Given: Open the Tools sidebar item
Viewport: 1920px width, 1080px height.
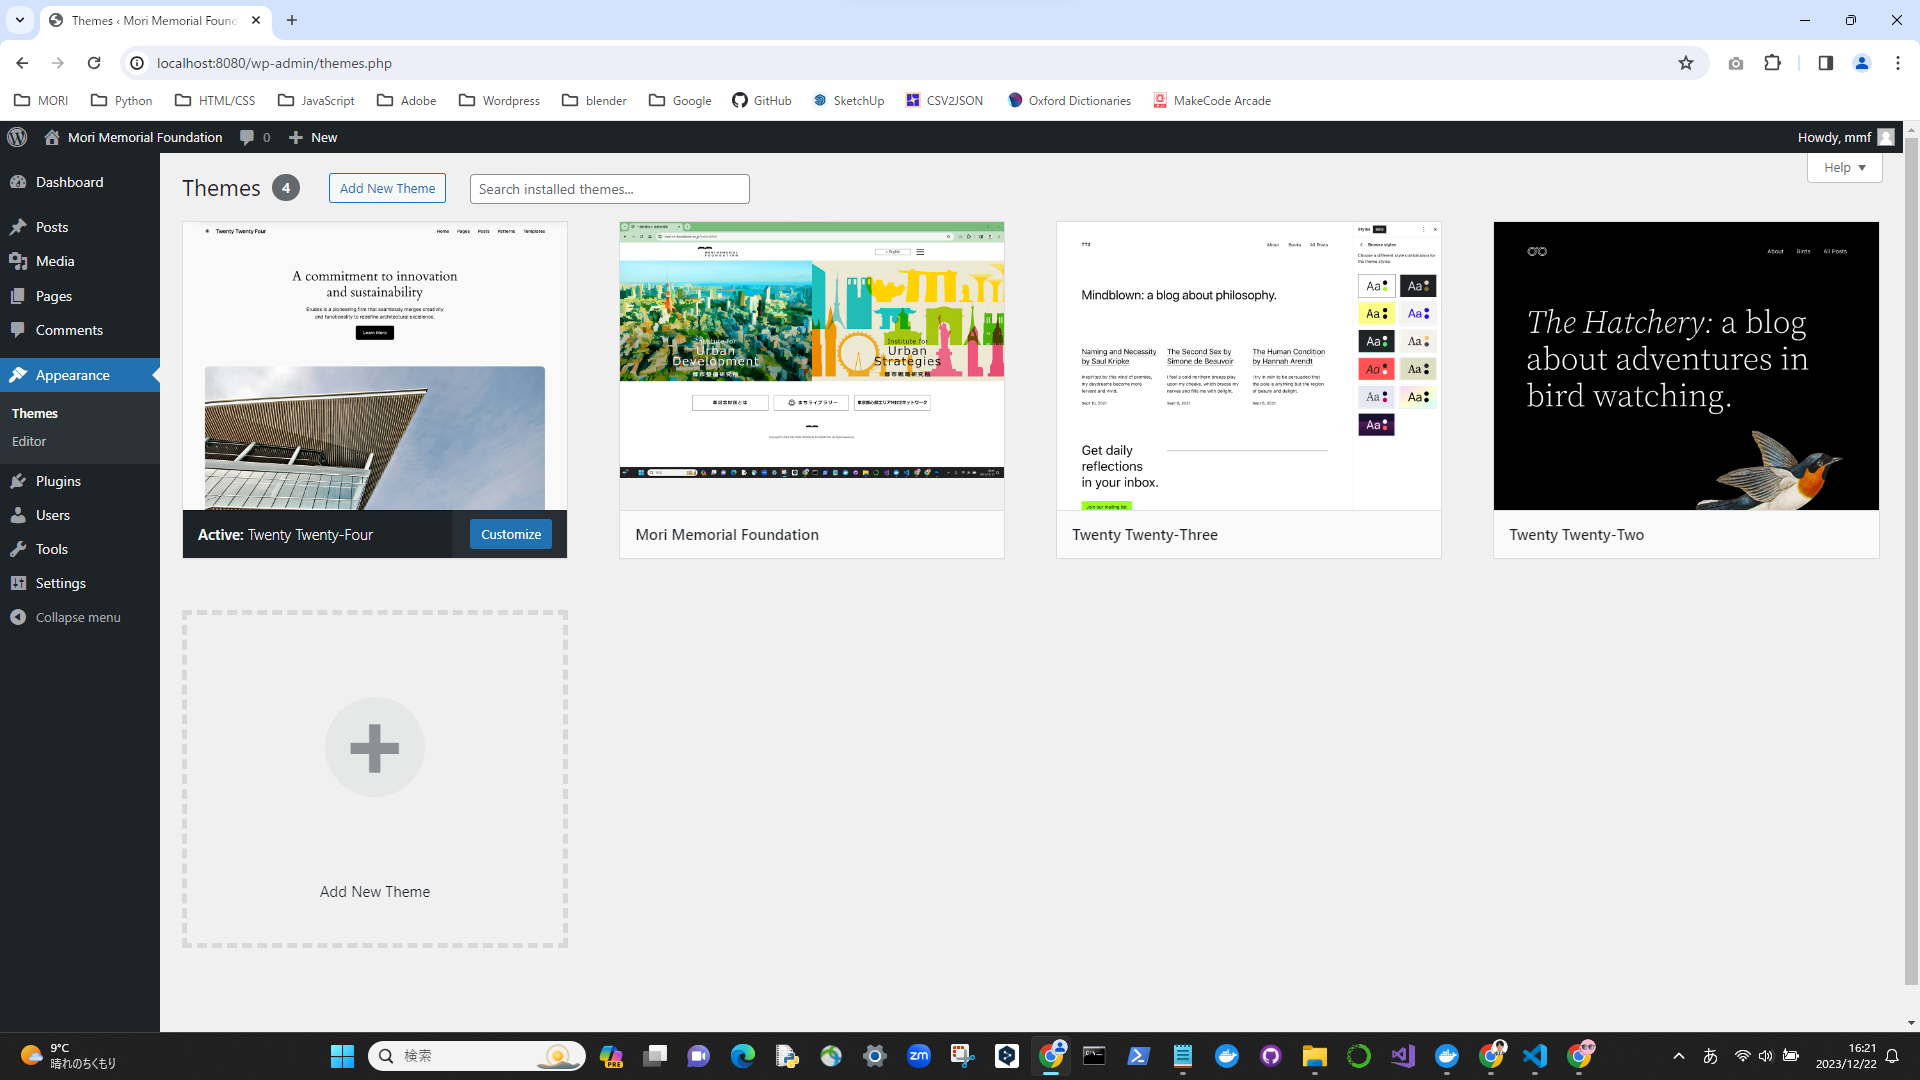Looking at the screenshot, I should pos(52,549).
